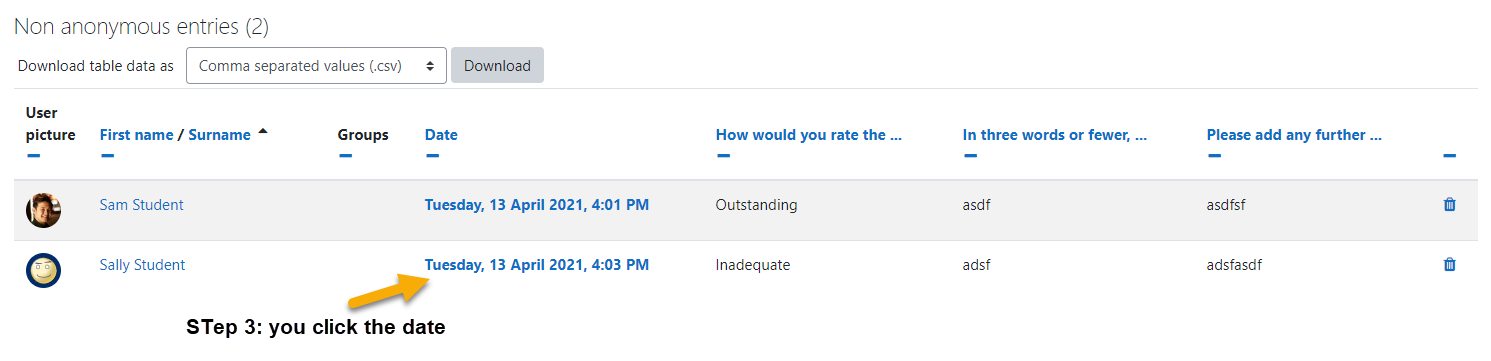Open Sam Student's response dated 4:01 PM

[x=537, y=205]
